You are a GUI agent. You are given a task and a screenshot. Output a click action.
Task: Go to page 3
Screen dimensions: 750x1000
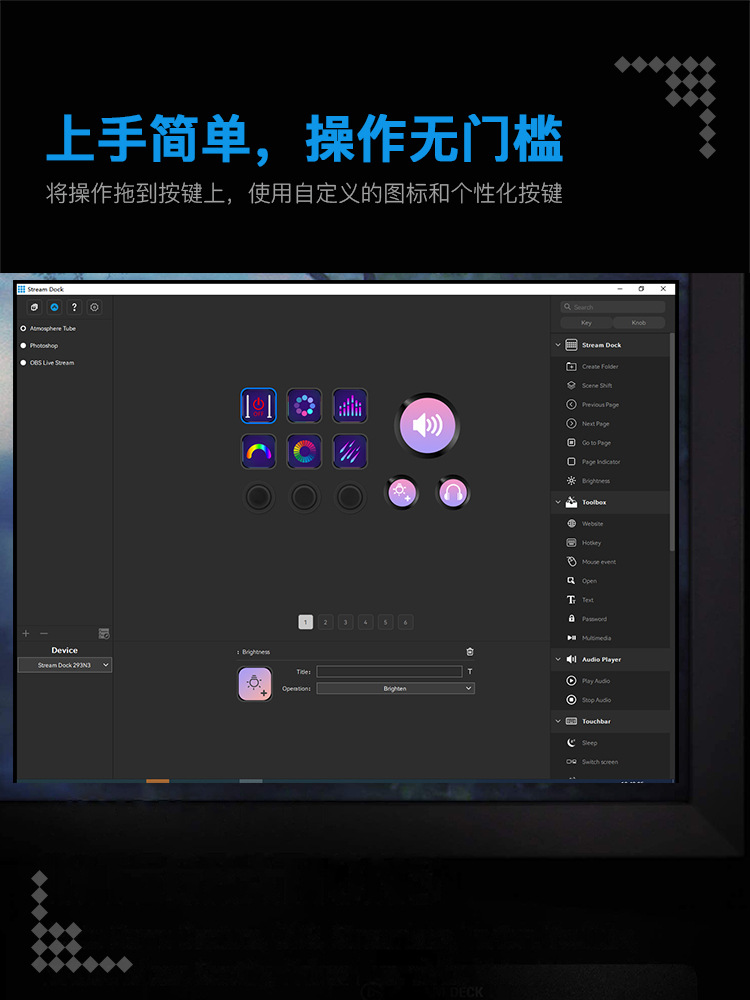point(346,622)
